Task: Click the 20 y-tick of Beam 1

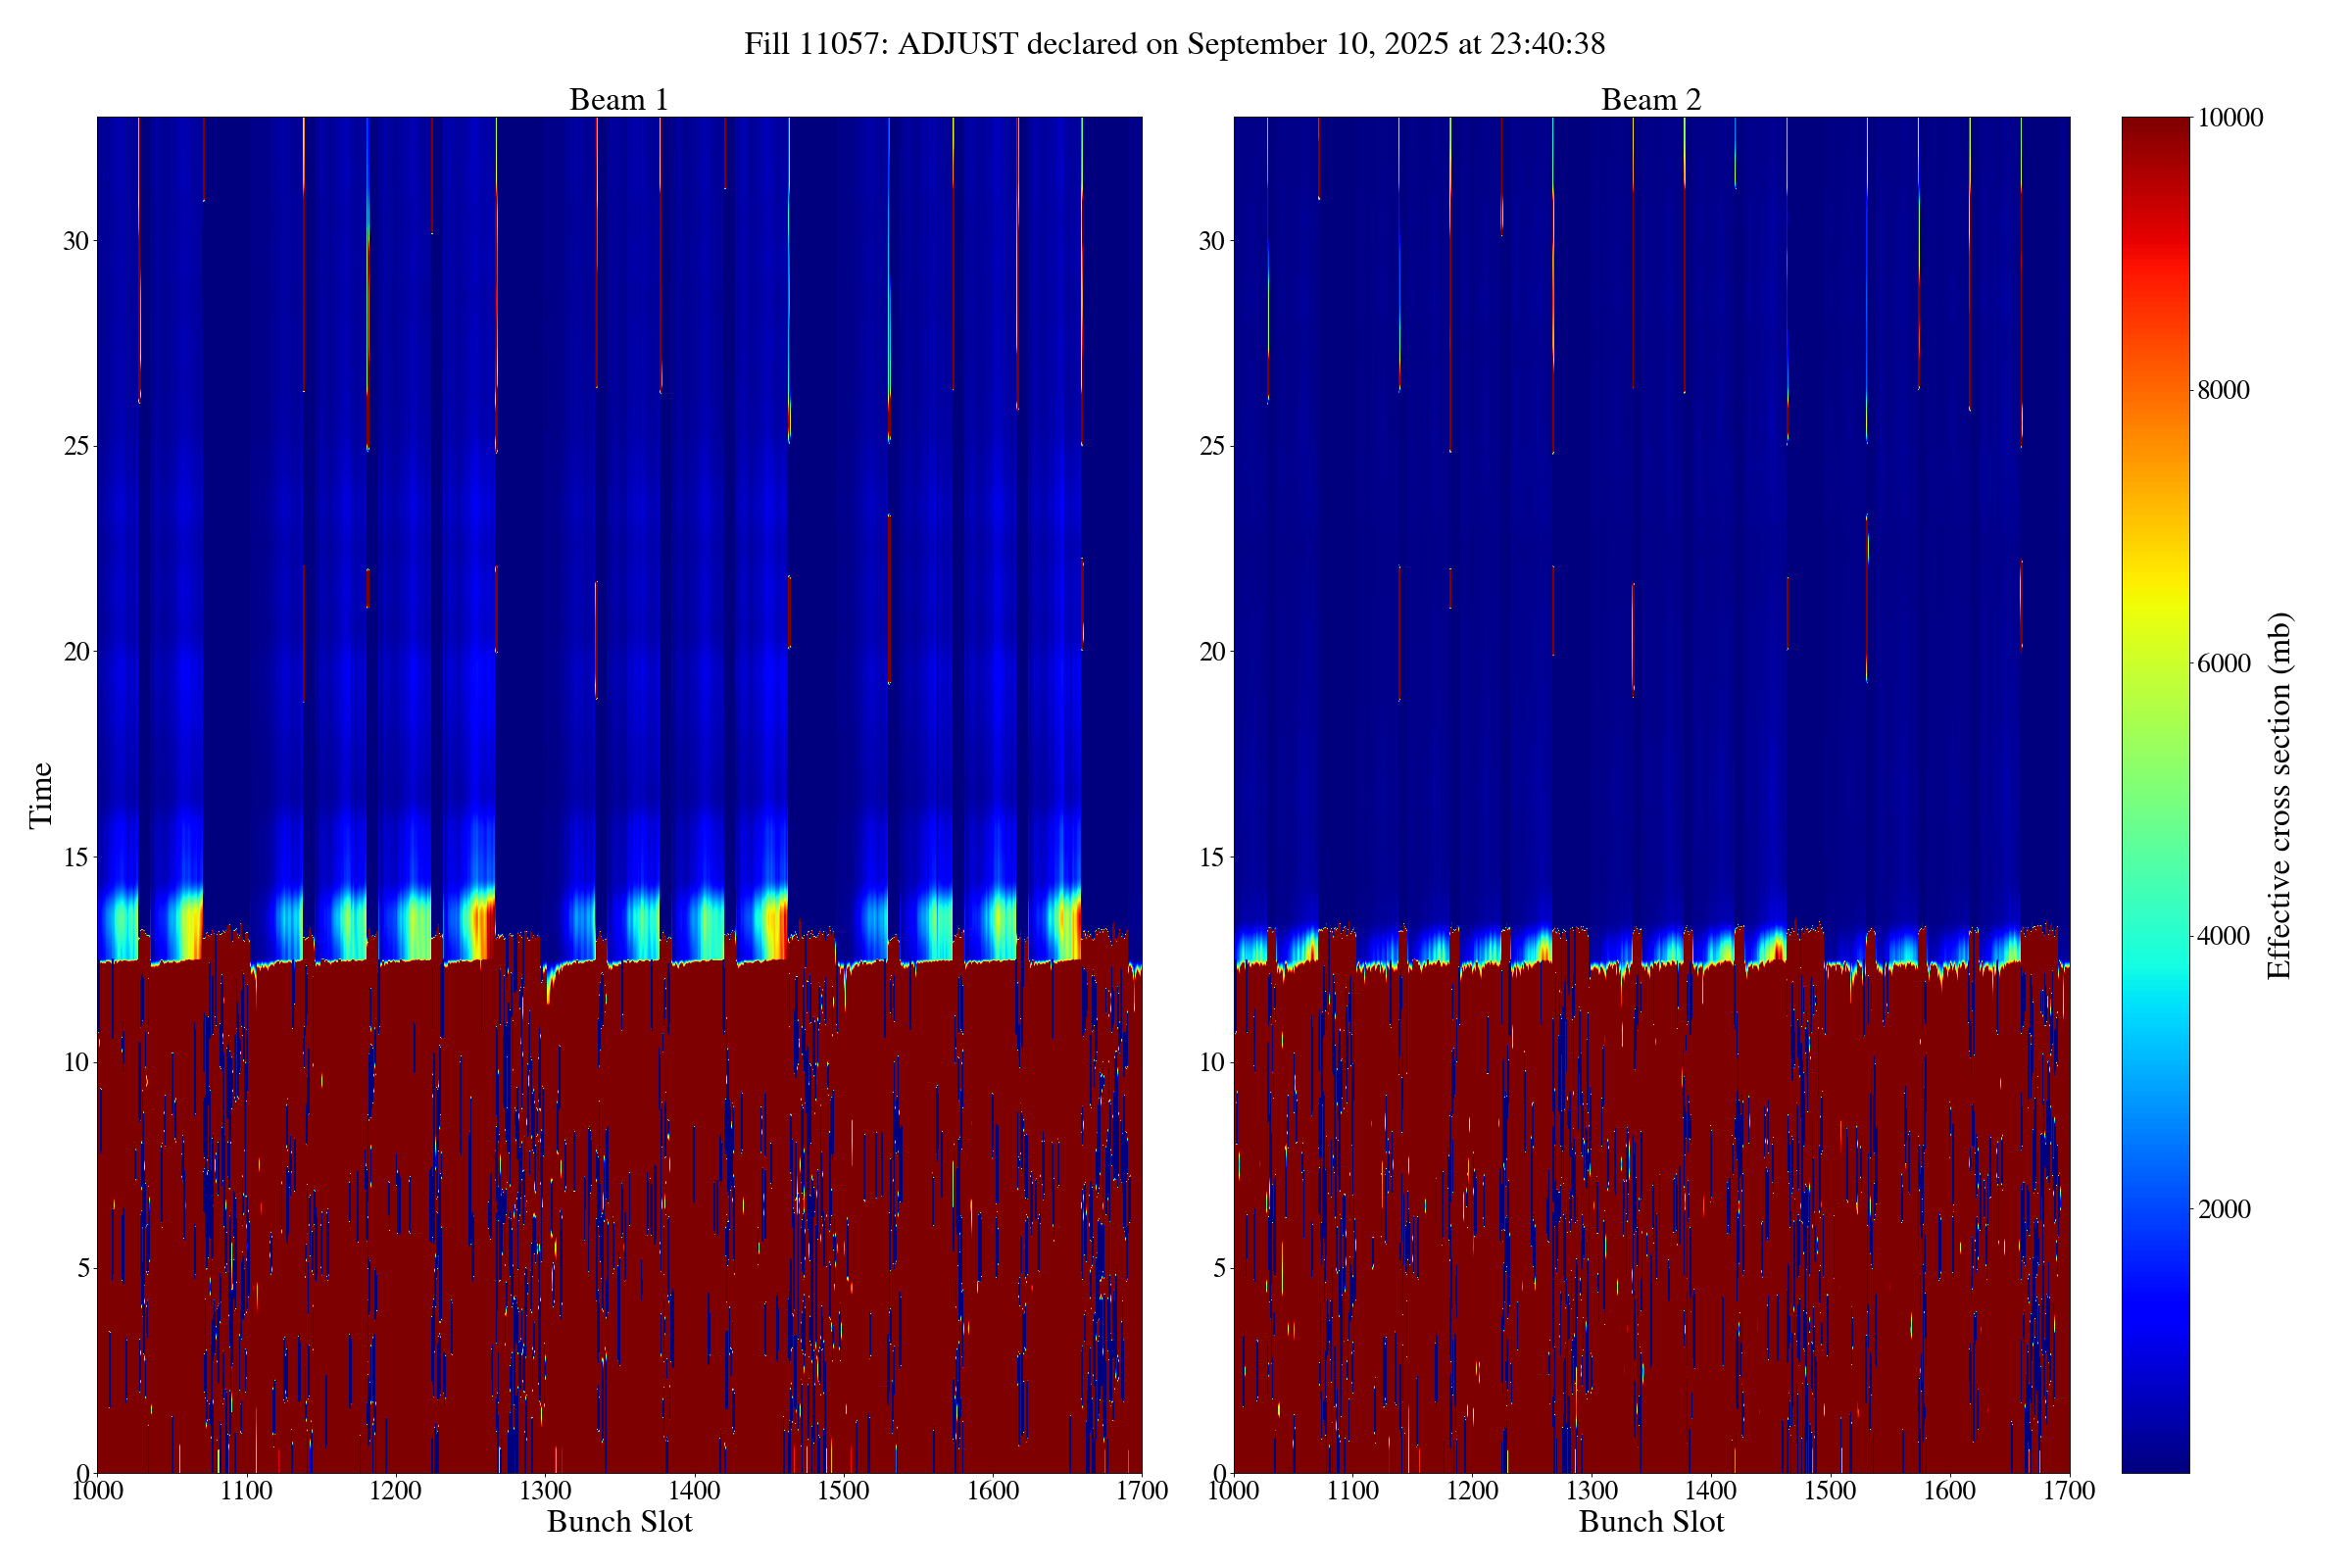Action: 76,652
